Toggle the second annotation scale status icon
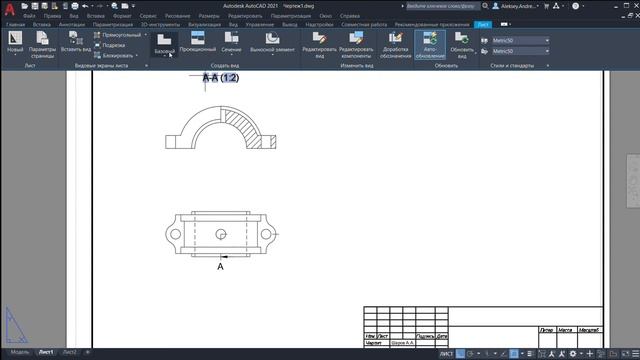 tap(562, 354)
